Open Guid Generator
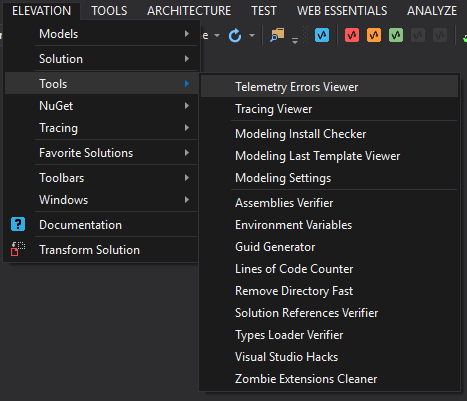Image resolution: width=467 pixels, height=401 pixels. [x=329, y=247]
